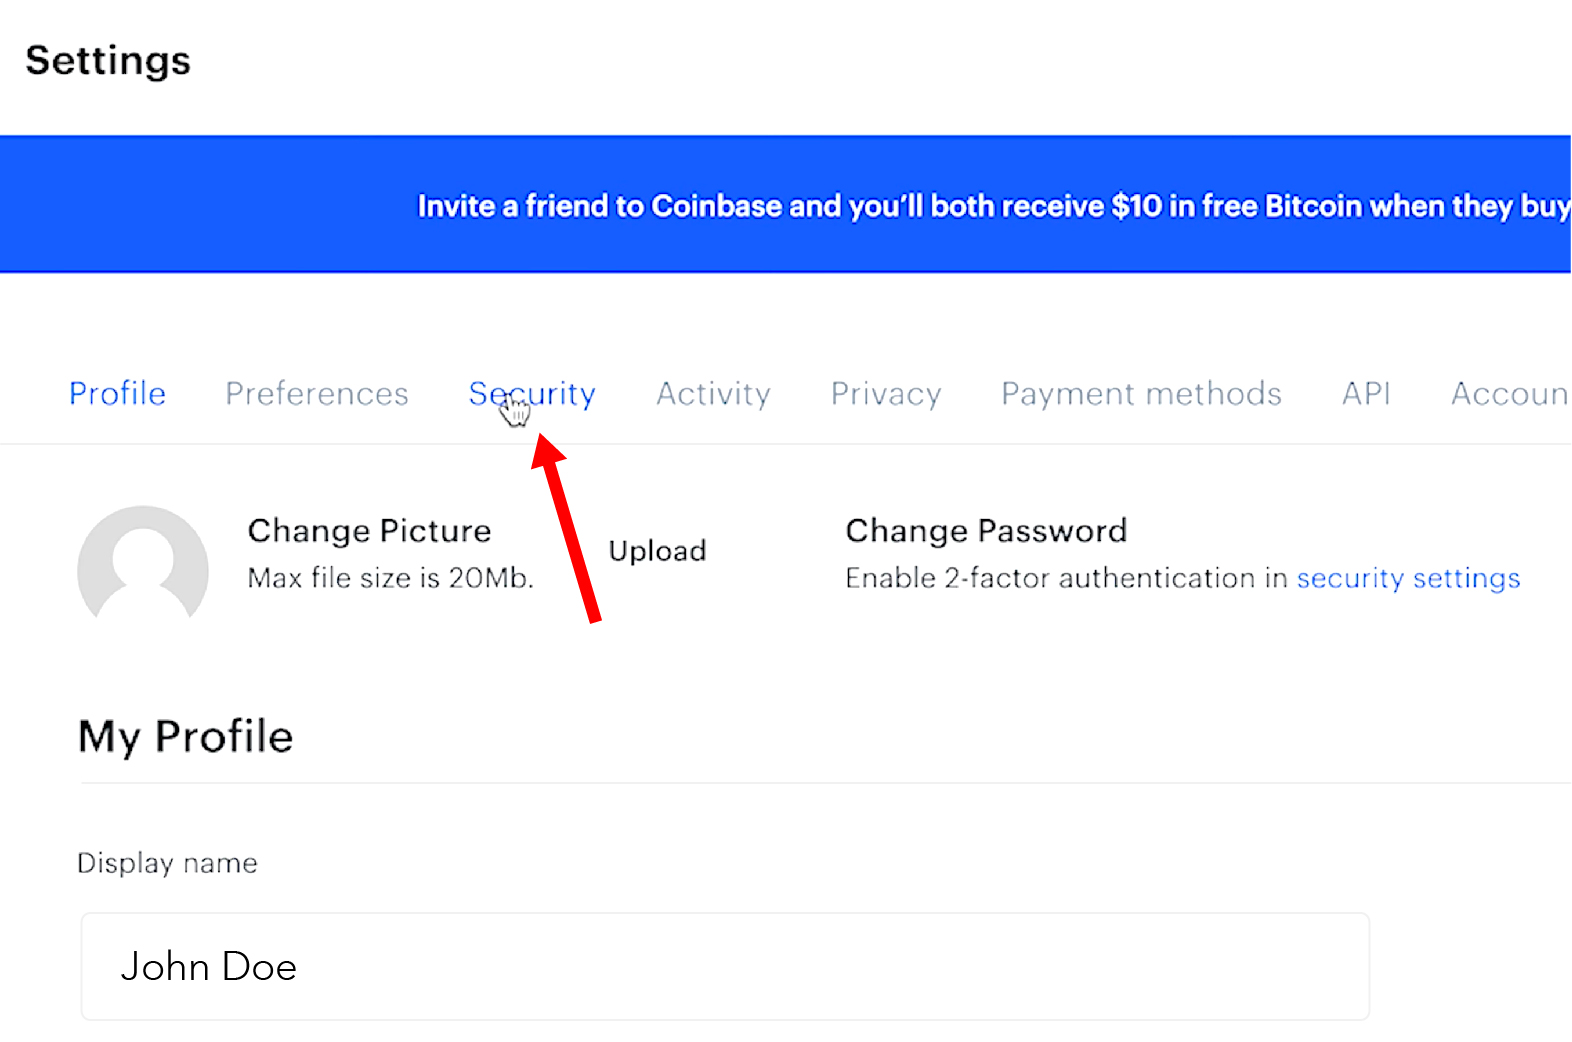Open the Payment methods tab

pyautogui.click(x=1141, y=394)
